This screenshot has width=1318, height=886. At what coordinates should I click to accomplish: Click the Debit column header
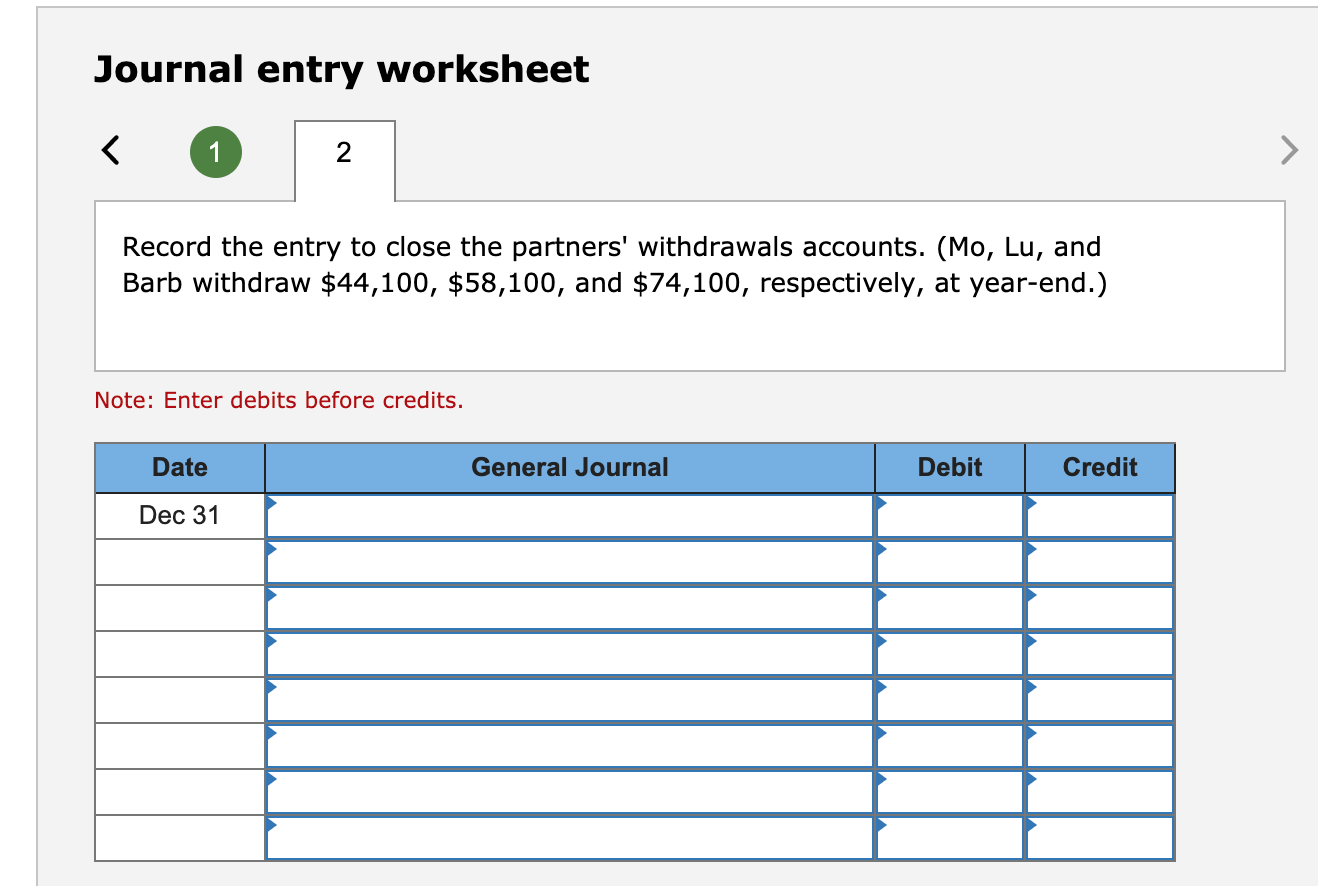(948, 467)
